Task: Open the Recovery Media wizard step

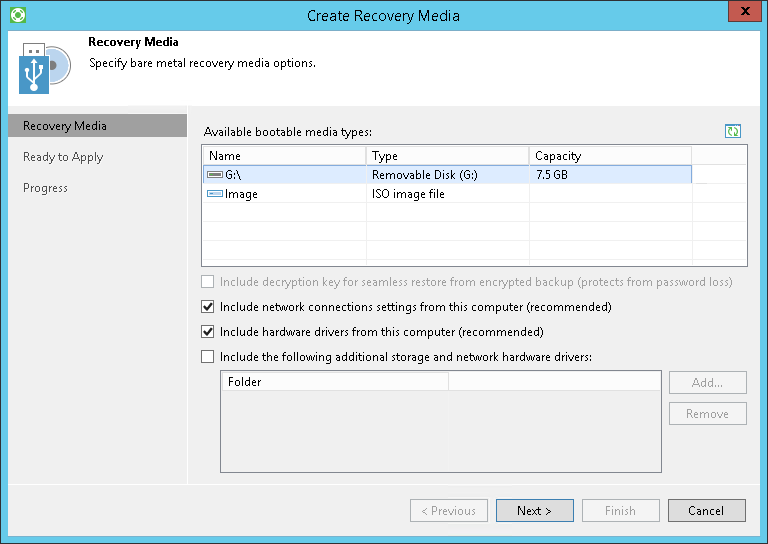Action: pos(65,126)
